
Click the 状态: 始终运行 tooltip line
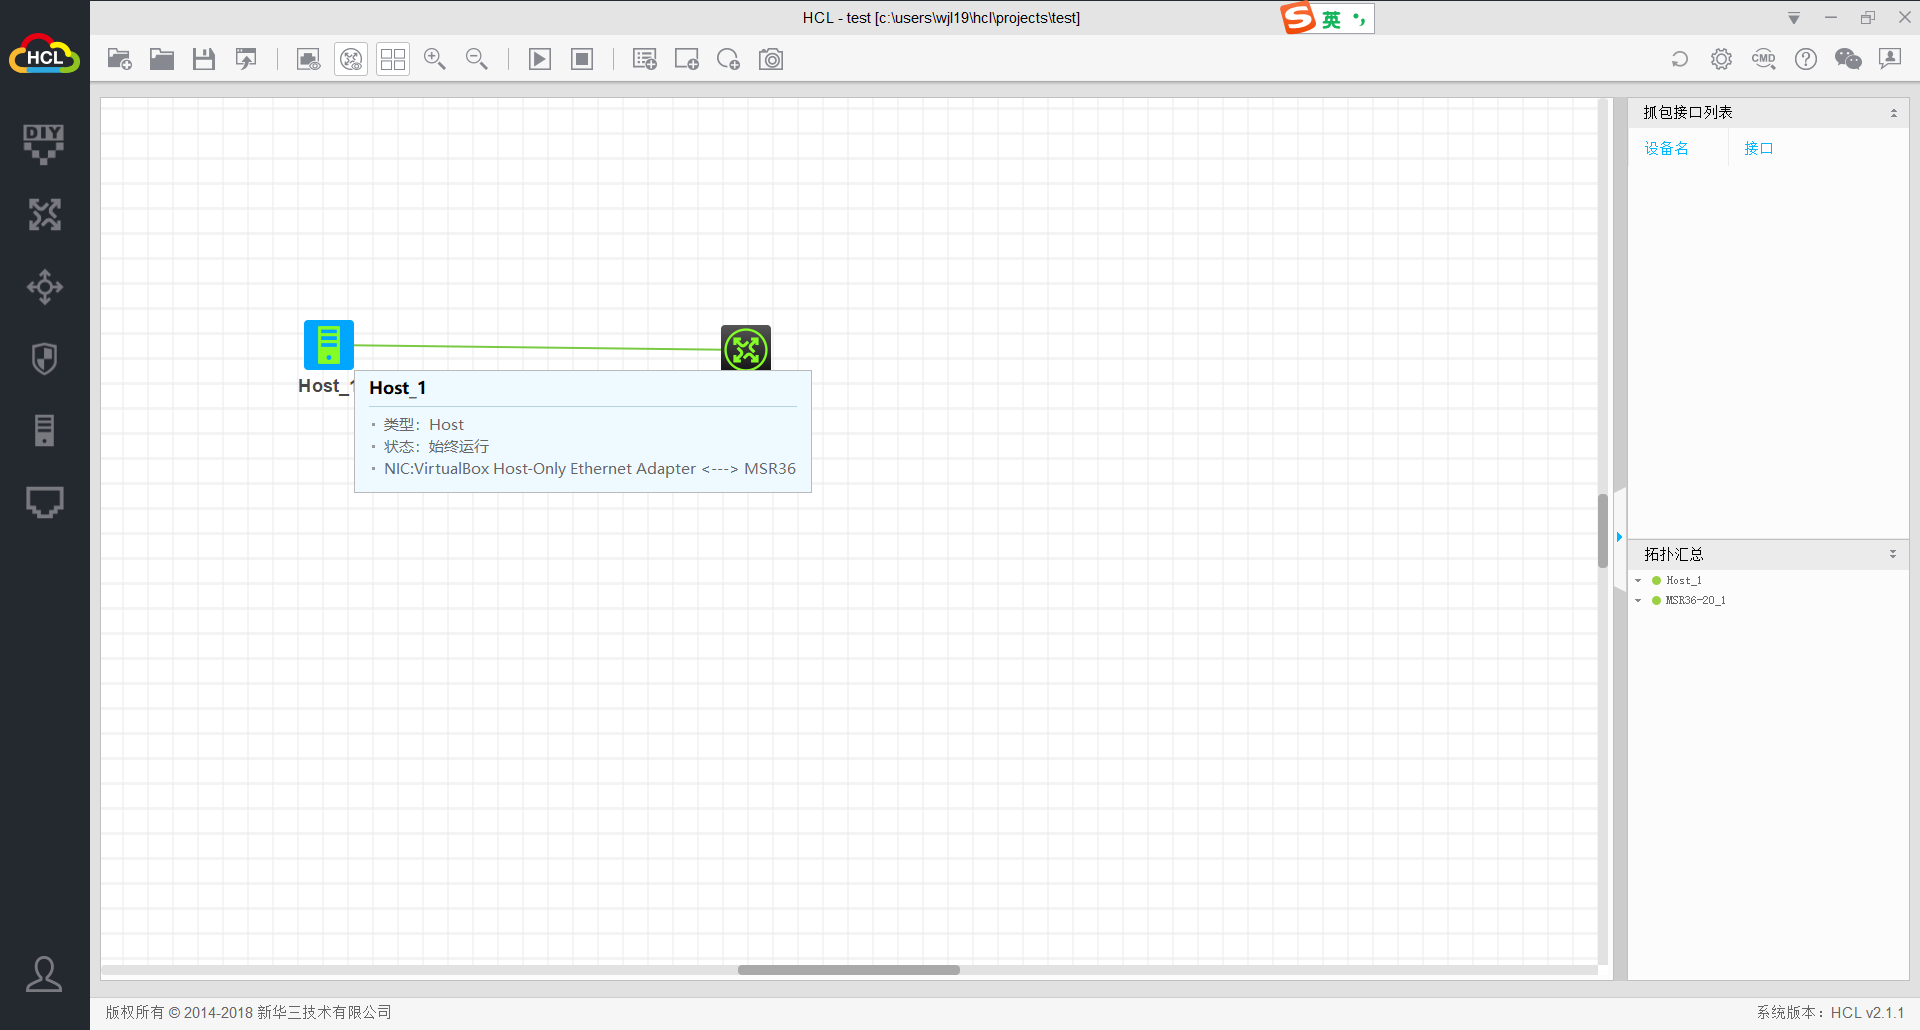(436, 447)
